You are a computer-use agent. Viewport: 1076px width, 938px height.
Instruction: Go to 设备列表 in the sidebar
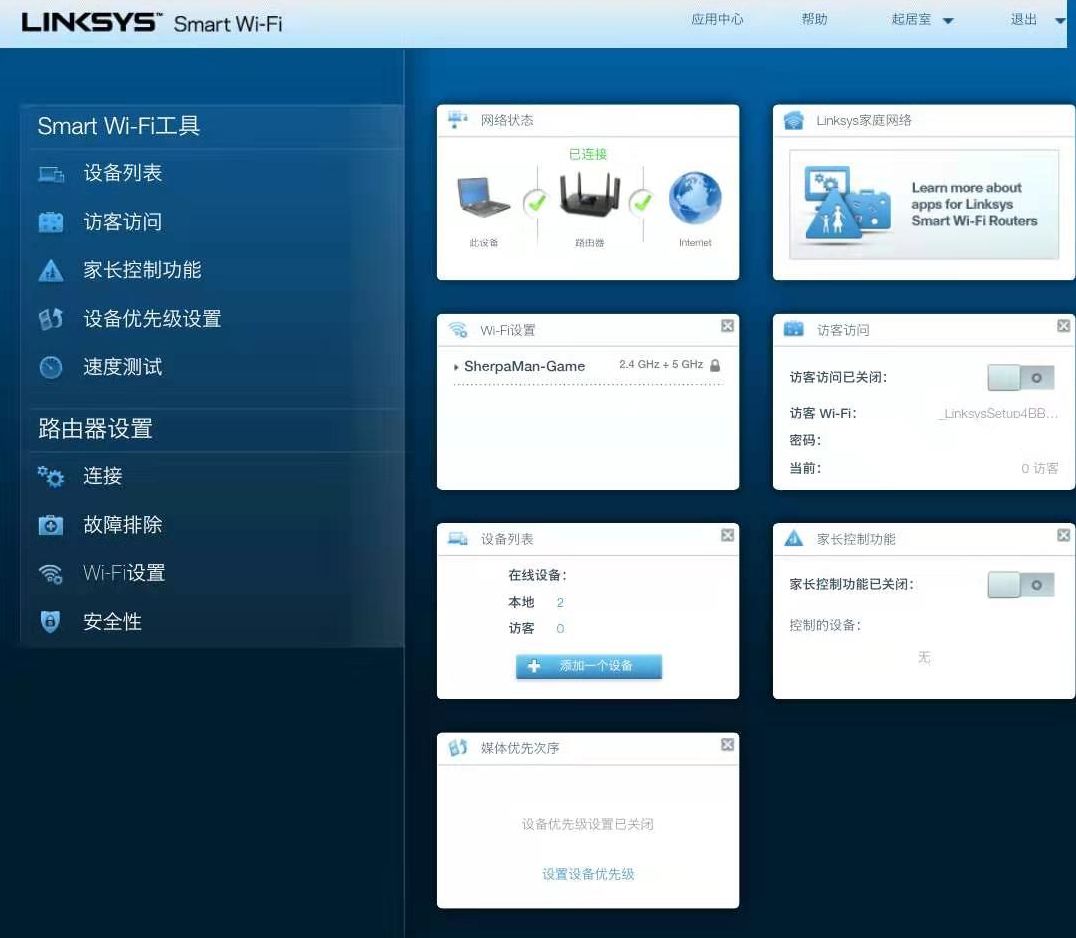pos(123,173)
